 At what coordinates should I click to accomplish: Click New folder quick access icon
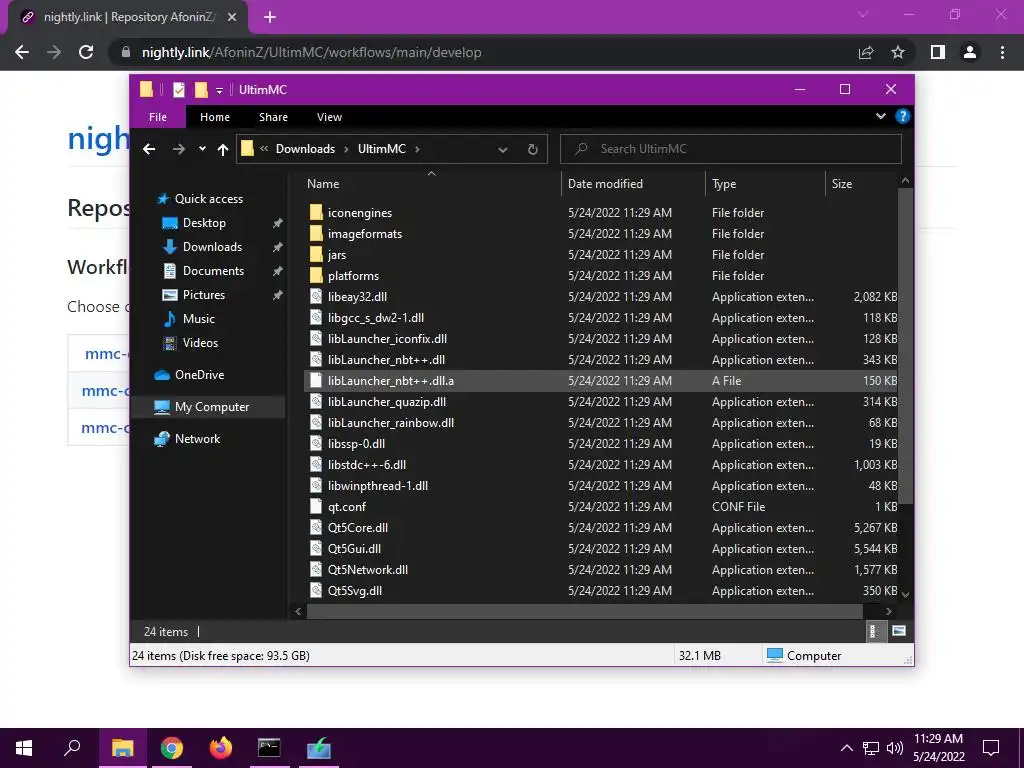tap(201, 89)
